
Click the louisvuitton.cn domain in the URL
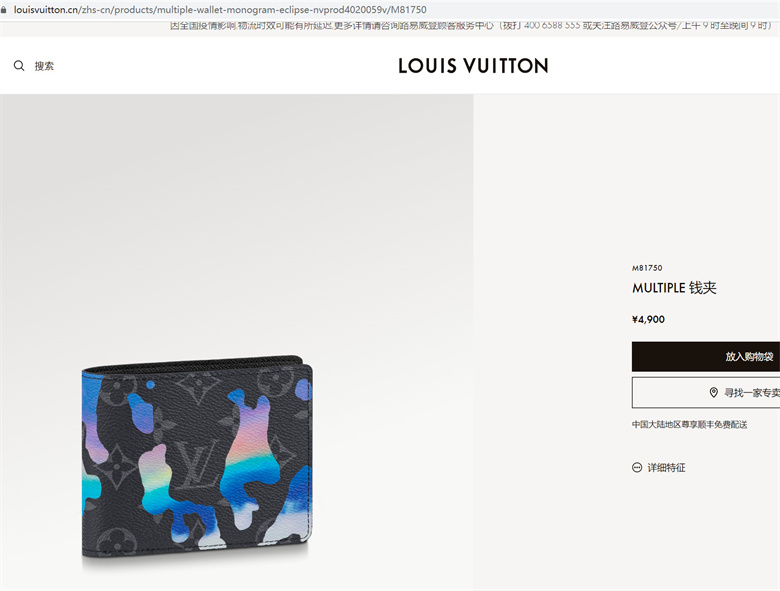(x=45, y=9)
